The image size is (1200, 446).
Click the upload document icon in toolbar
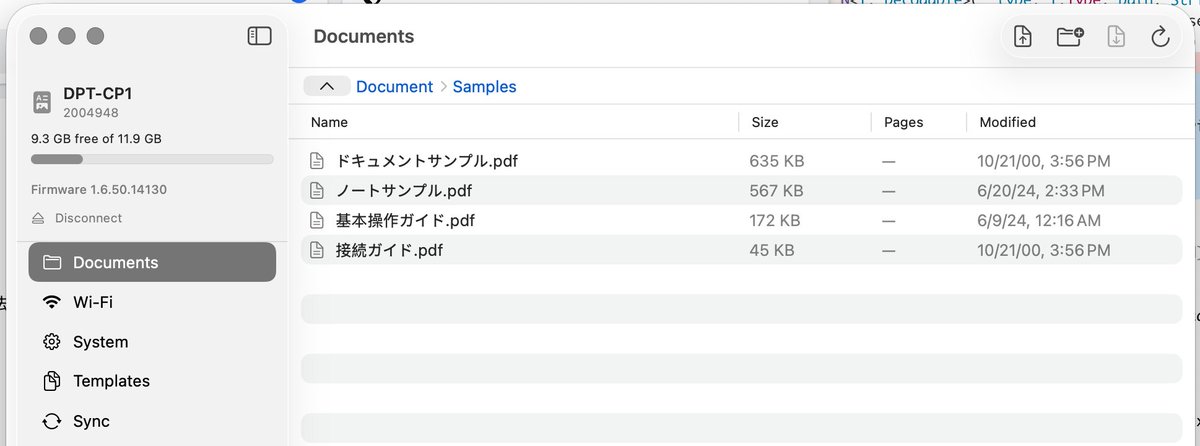[x=1022, y=37]
